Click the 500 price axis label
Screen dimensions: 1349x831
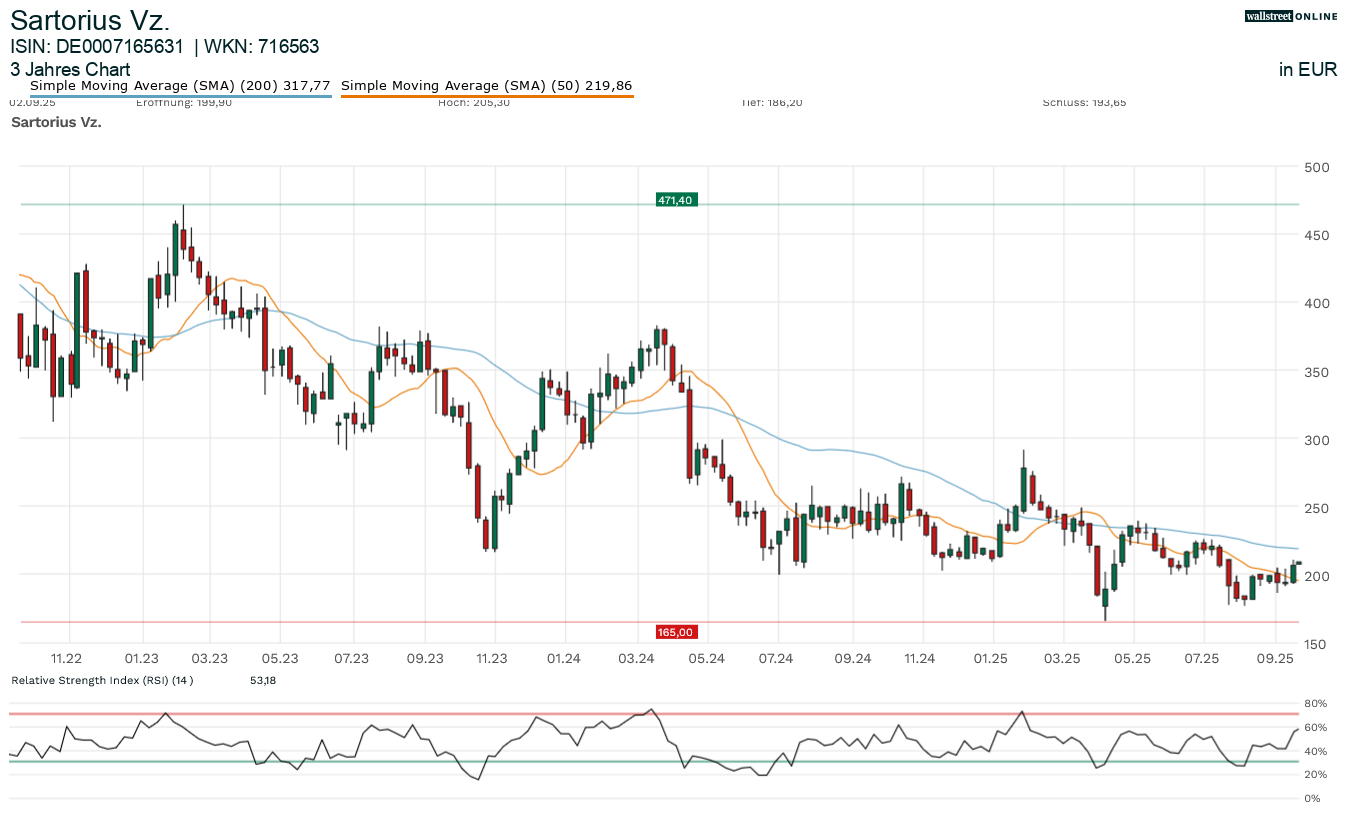point(1317,167)
